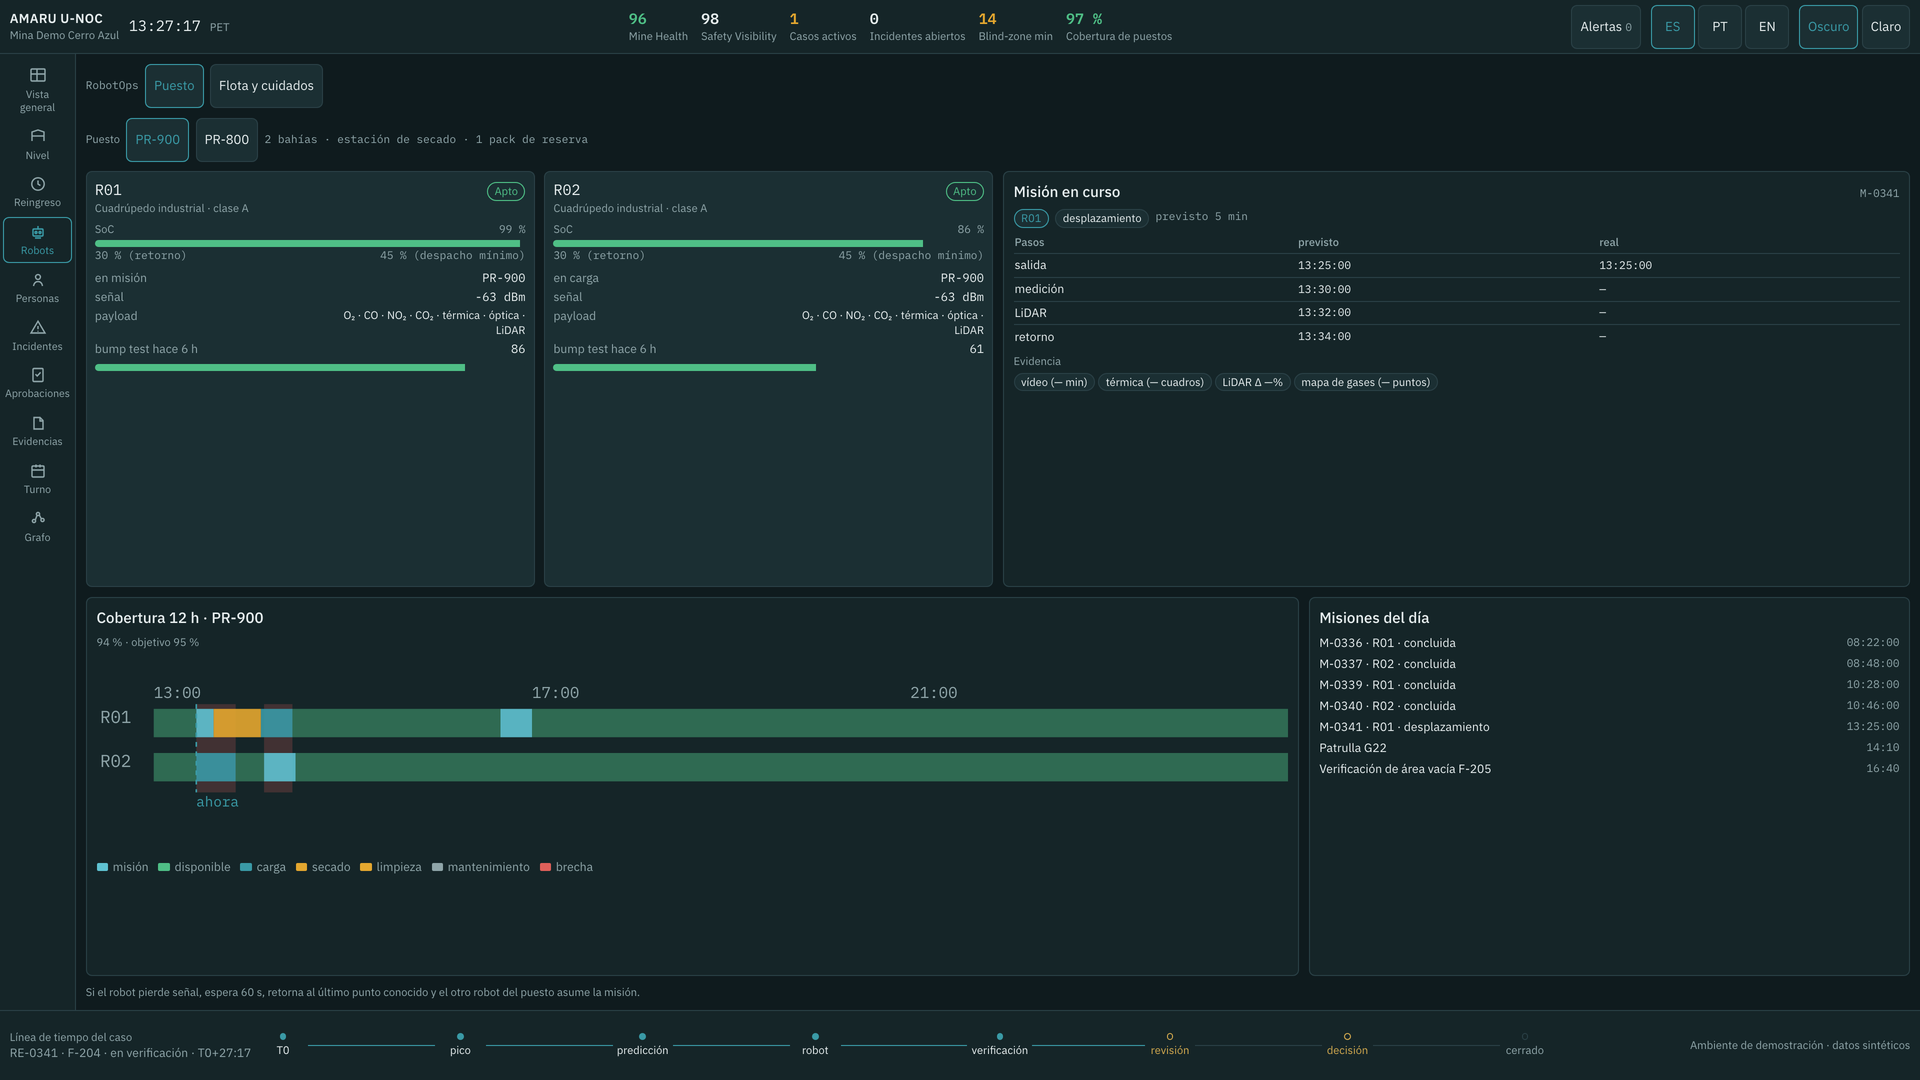Click the ahora timeline marker
The height and width of the screenshot is (1080, 1920).
click(217, 802)
